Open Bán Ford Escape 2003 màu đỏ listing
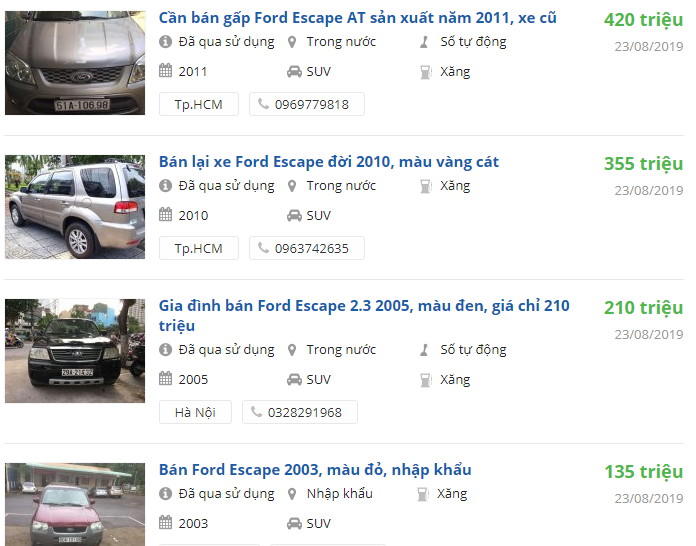696x546 pixels. coord(315,470)
